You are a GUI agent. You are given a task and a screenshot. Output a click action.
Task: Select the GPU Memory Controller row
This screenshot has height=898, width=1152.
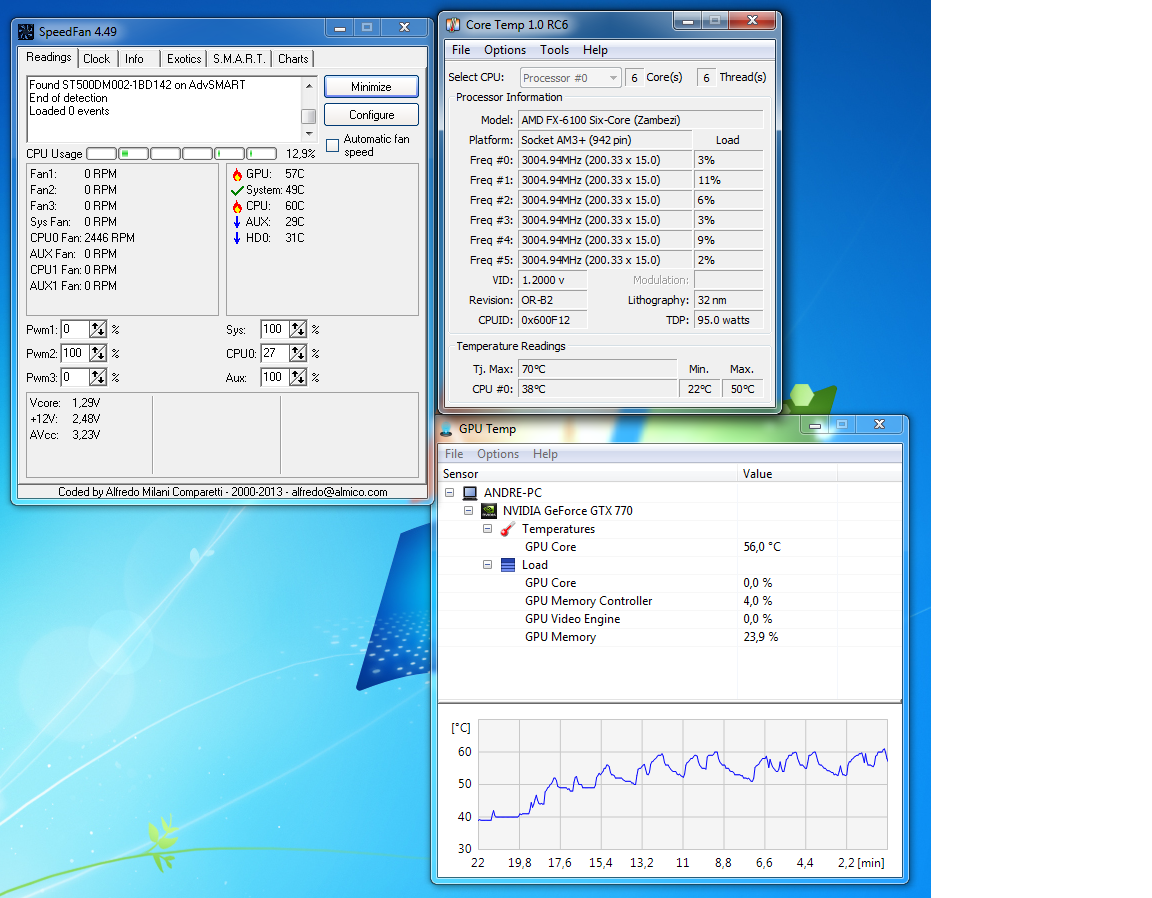[669, 601]
